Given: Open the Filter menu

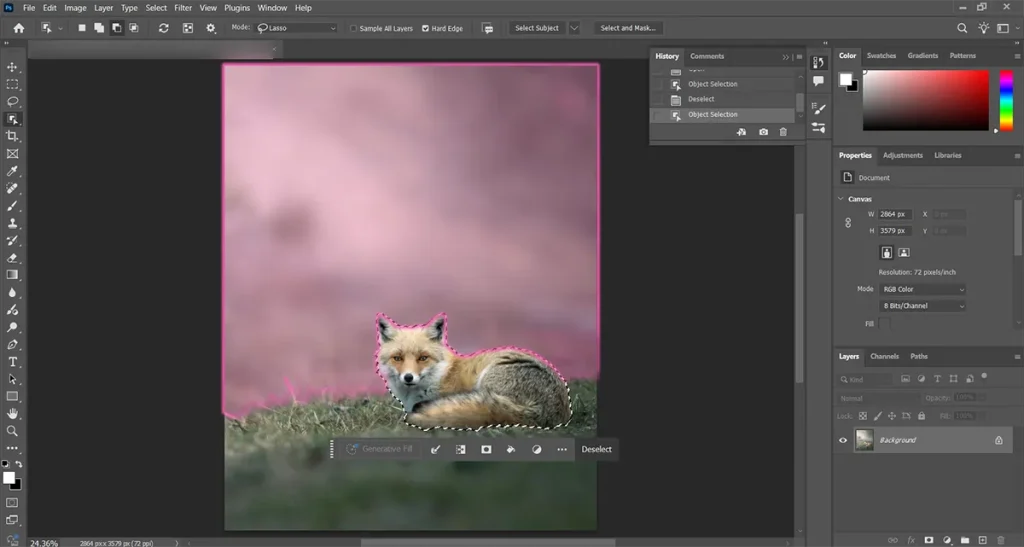Looking at the screenshot, I should tap(183, 8).
